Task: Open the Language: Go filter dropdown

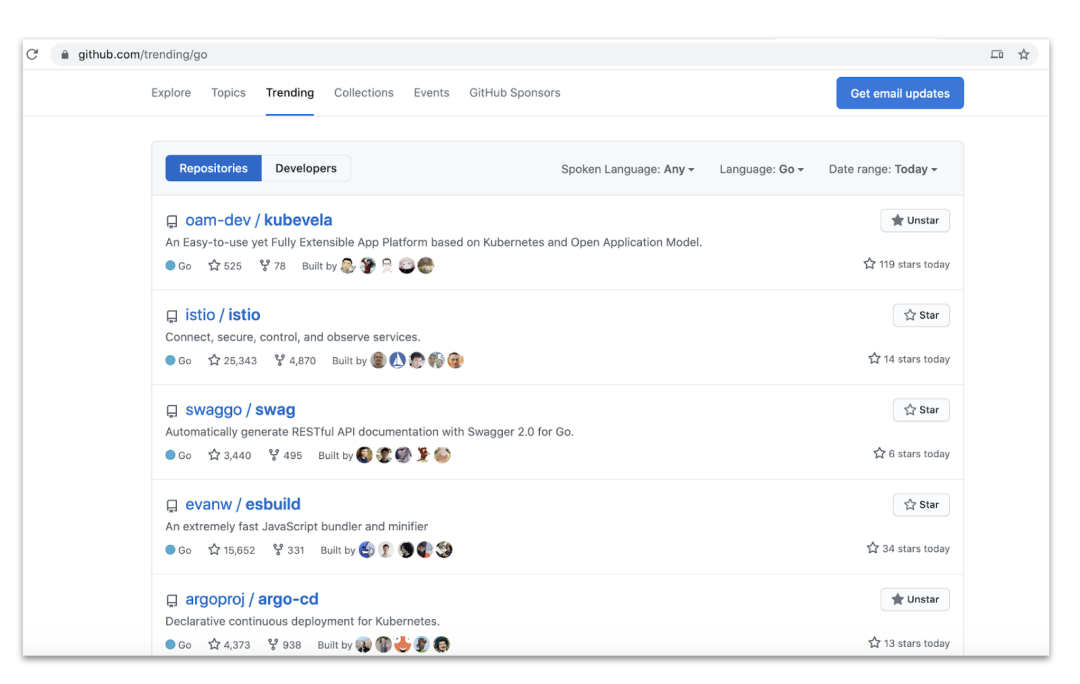Action: coord(761,169)
